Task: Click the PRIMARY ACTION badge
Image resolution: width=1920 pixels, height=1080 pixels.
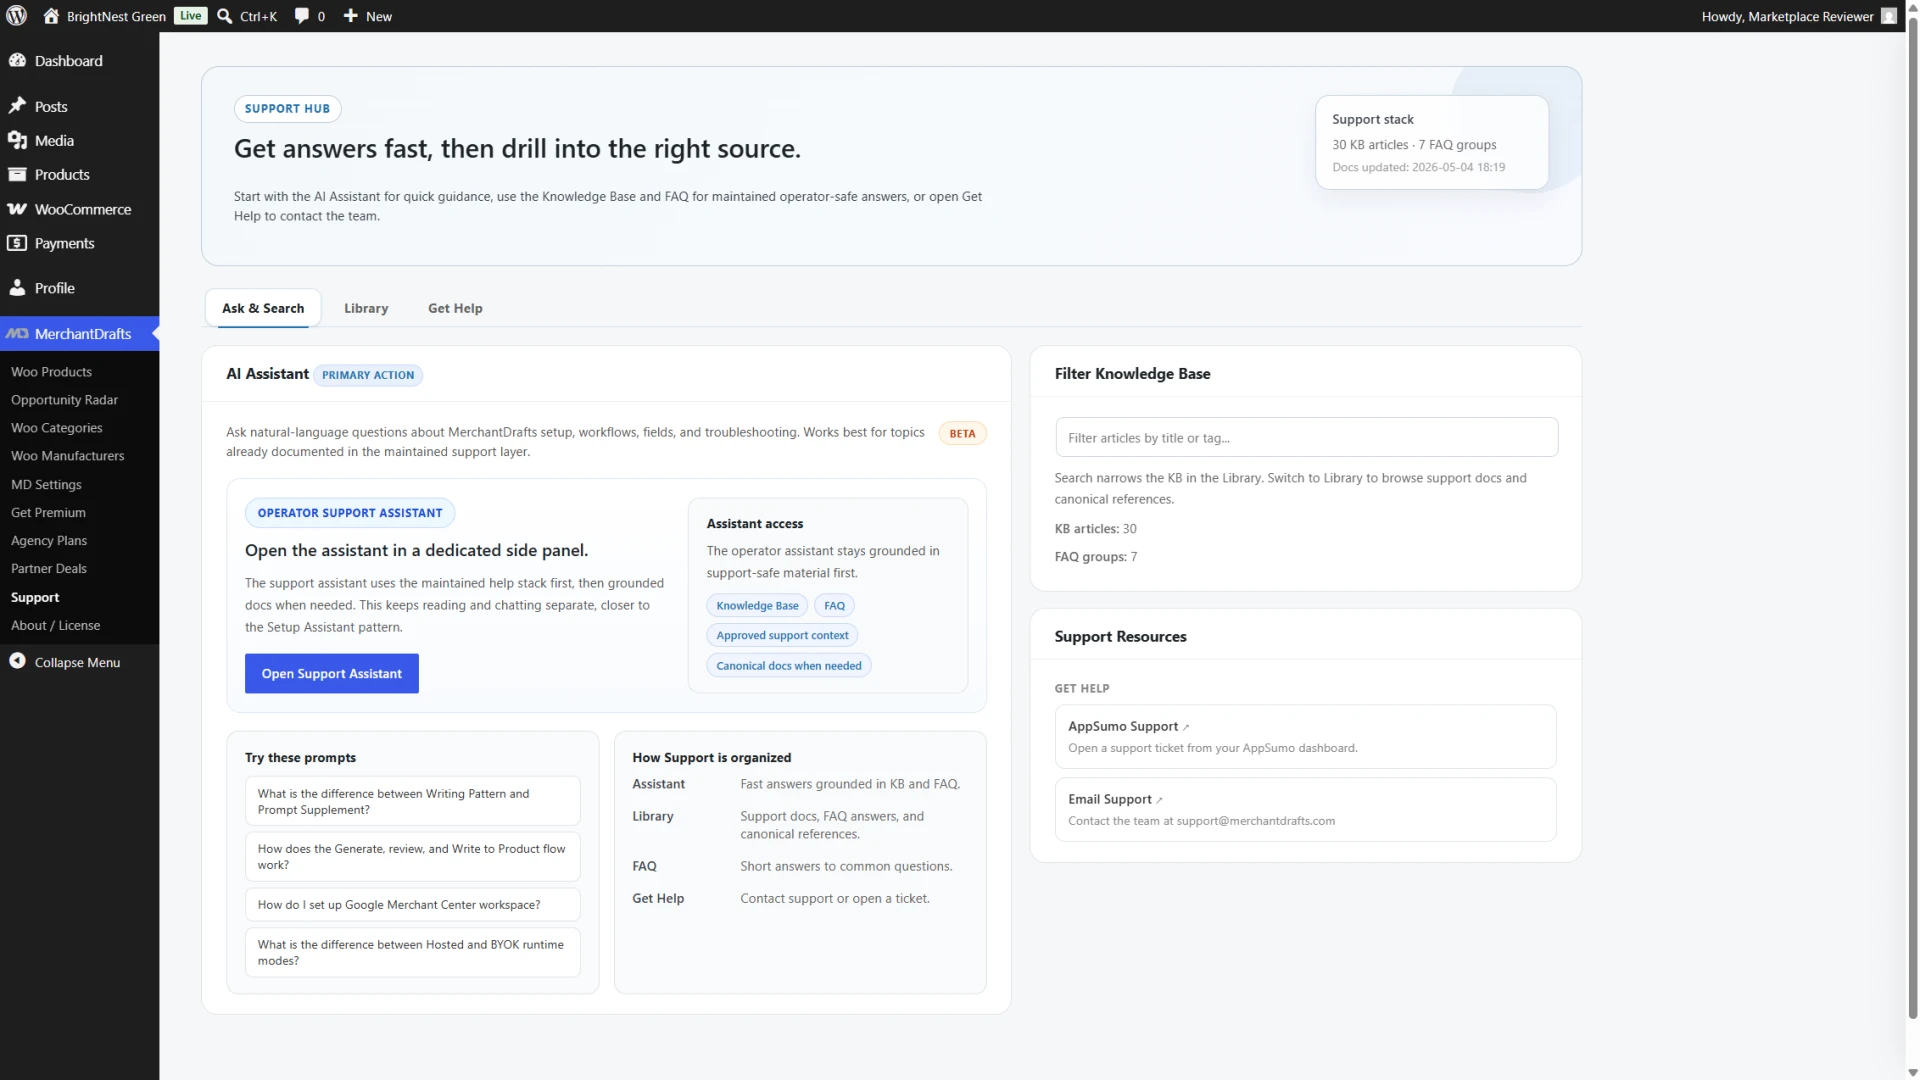Action: 368,375
